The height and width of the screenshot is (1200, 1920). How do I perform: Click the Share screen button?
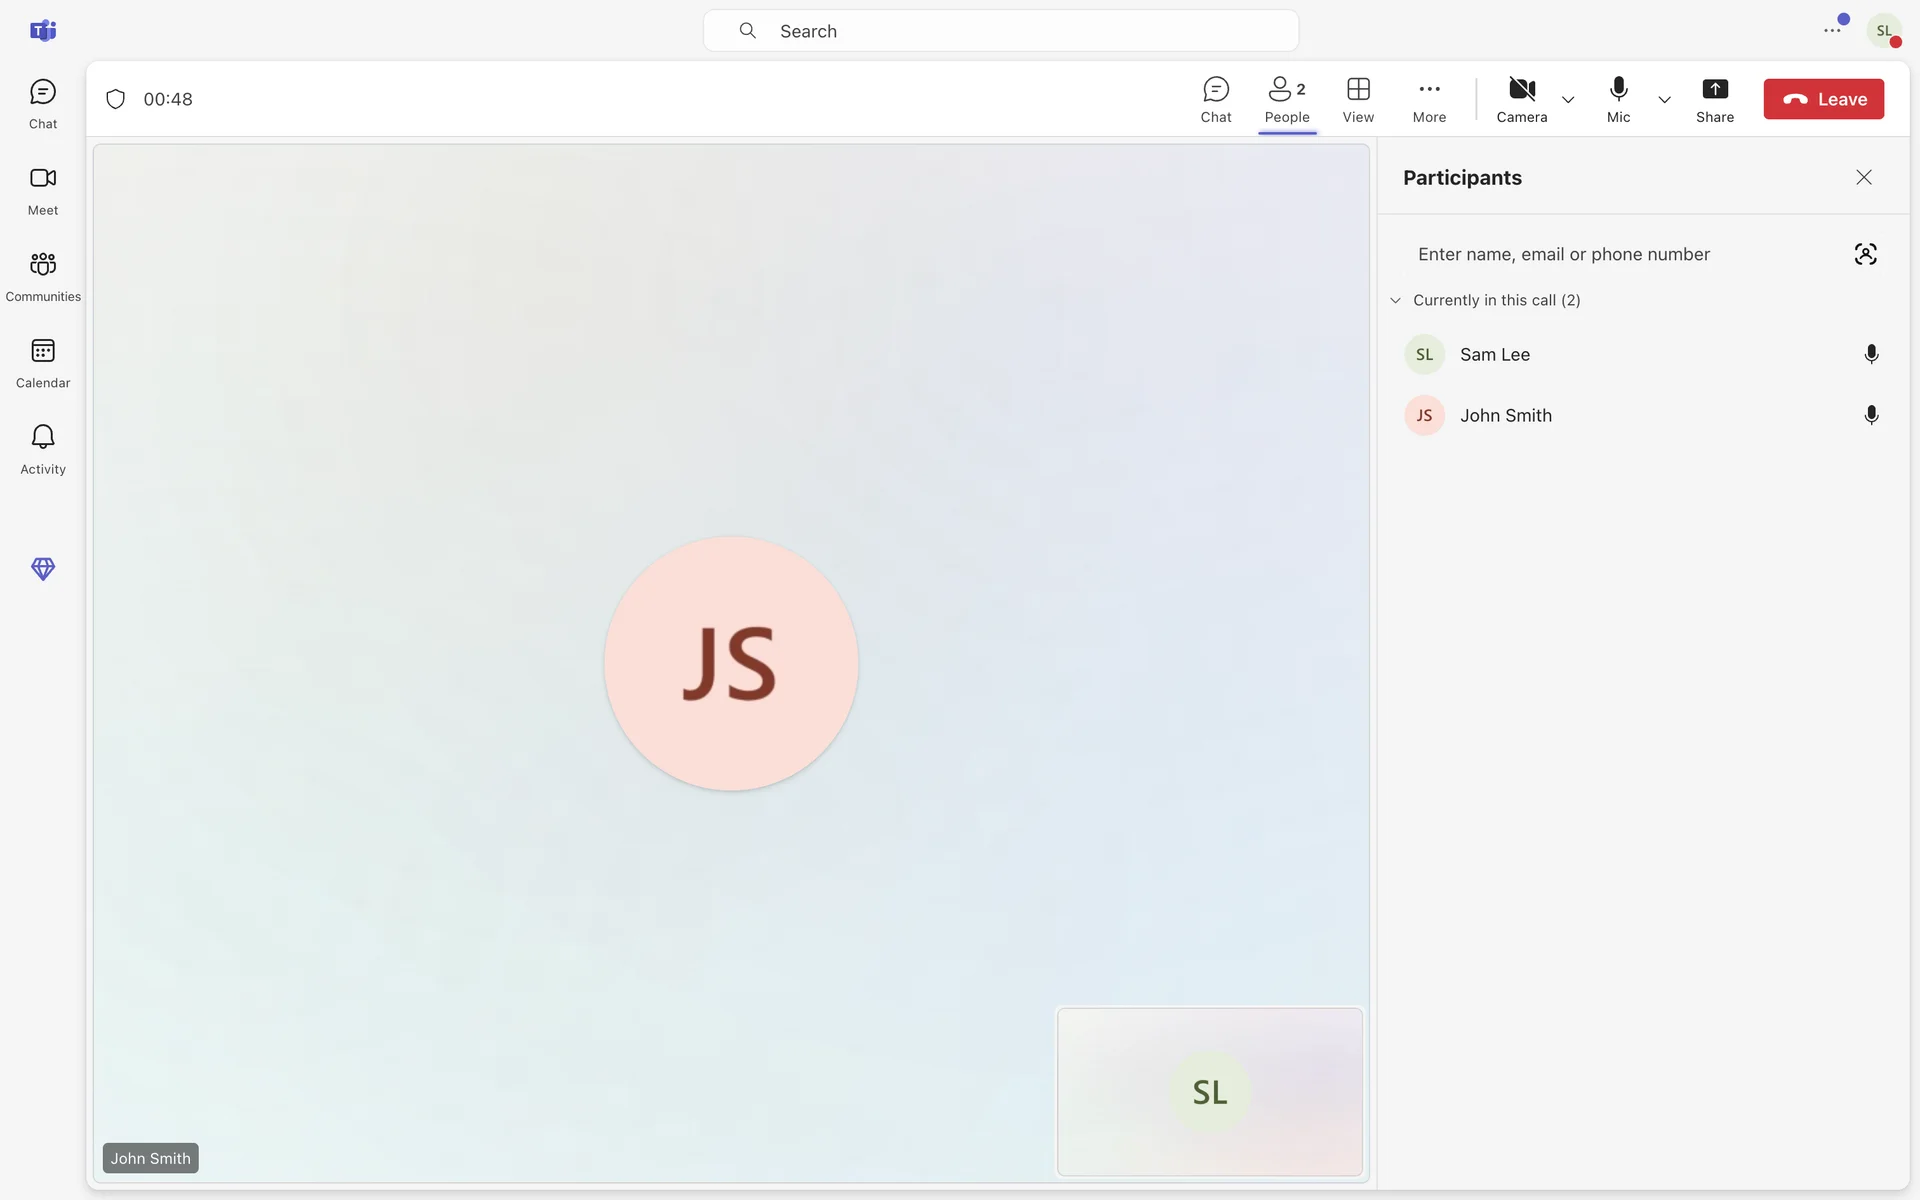1714,99
